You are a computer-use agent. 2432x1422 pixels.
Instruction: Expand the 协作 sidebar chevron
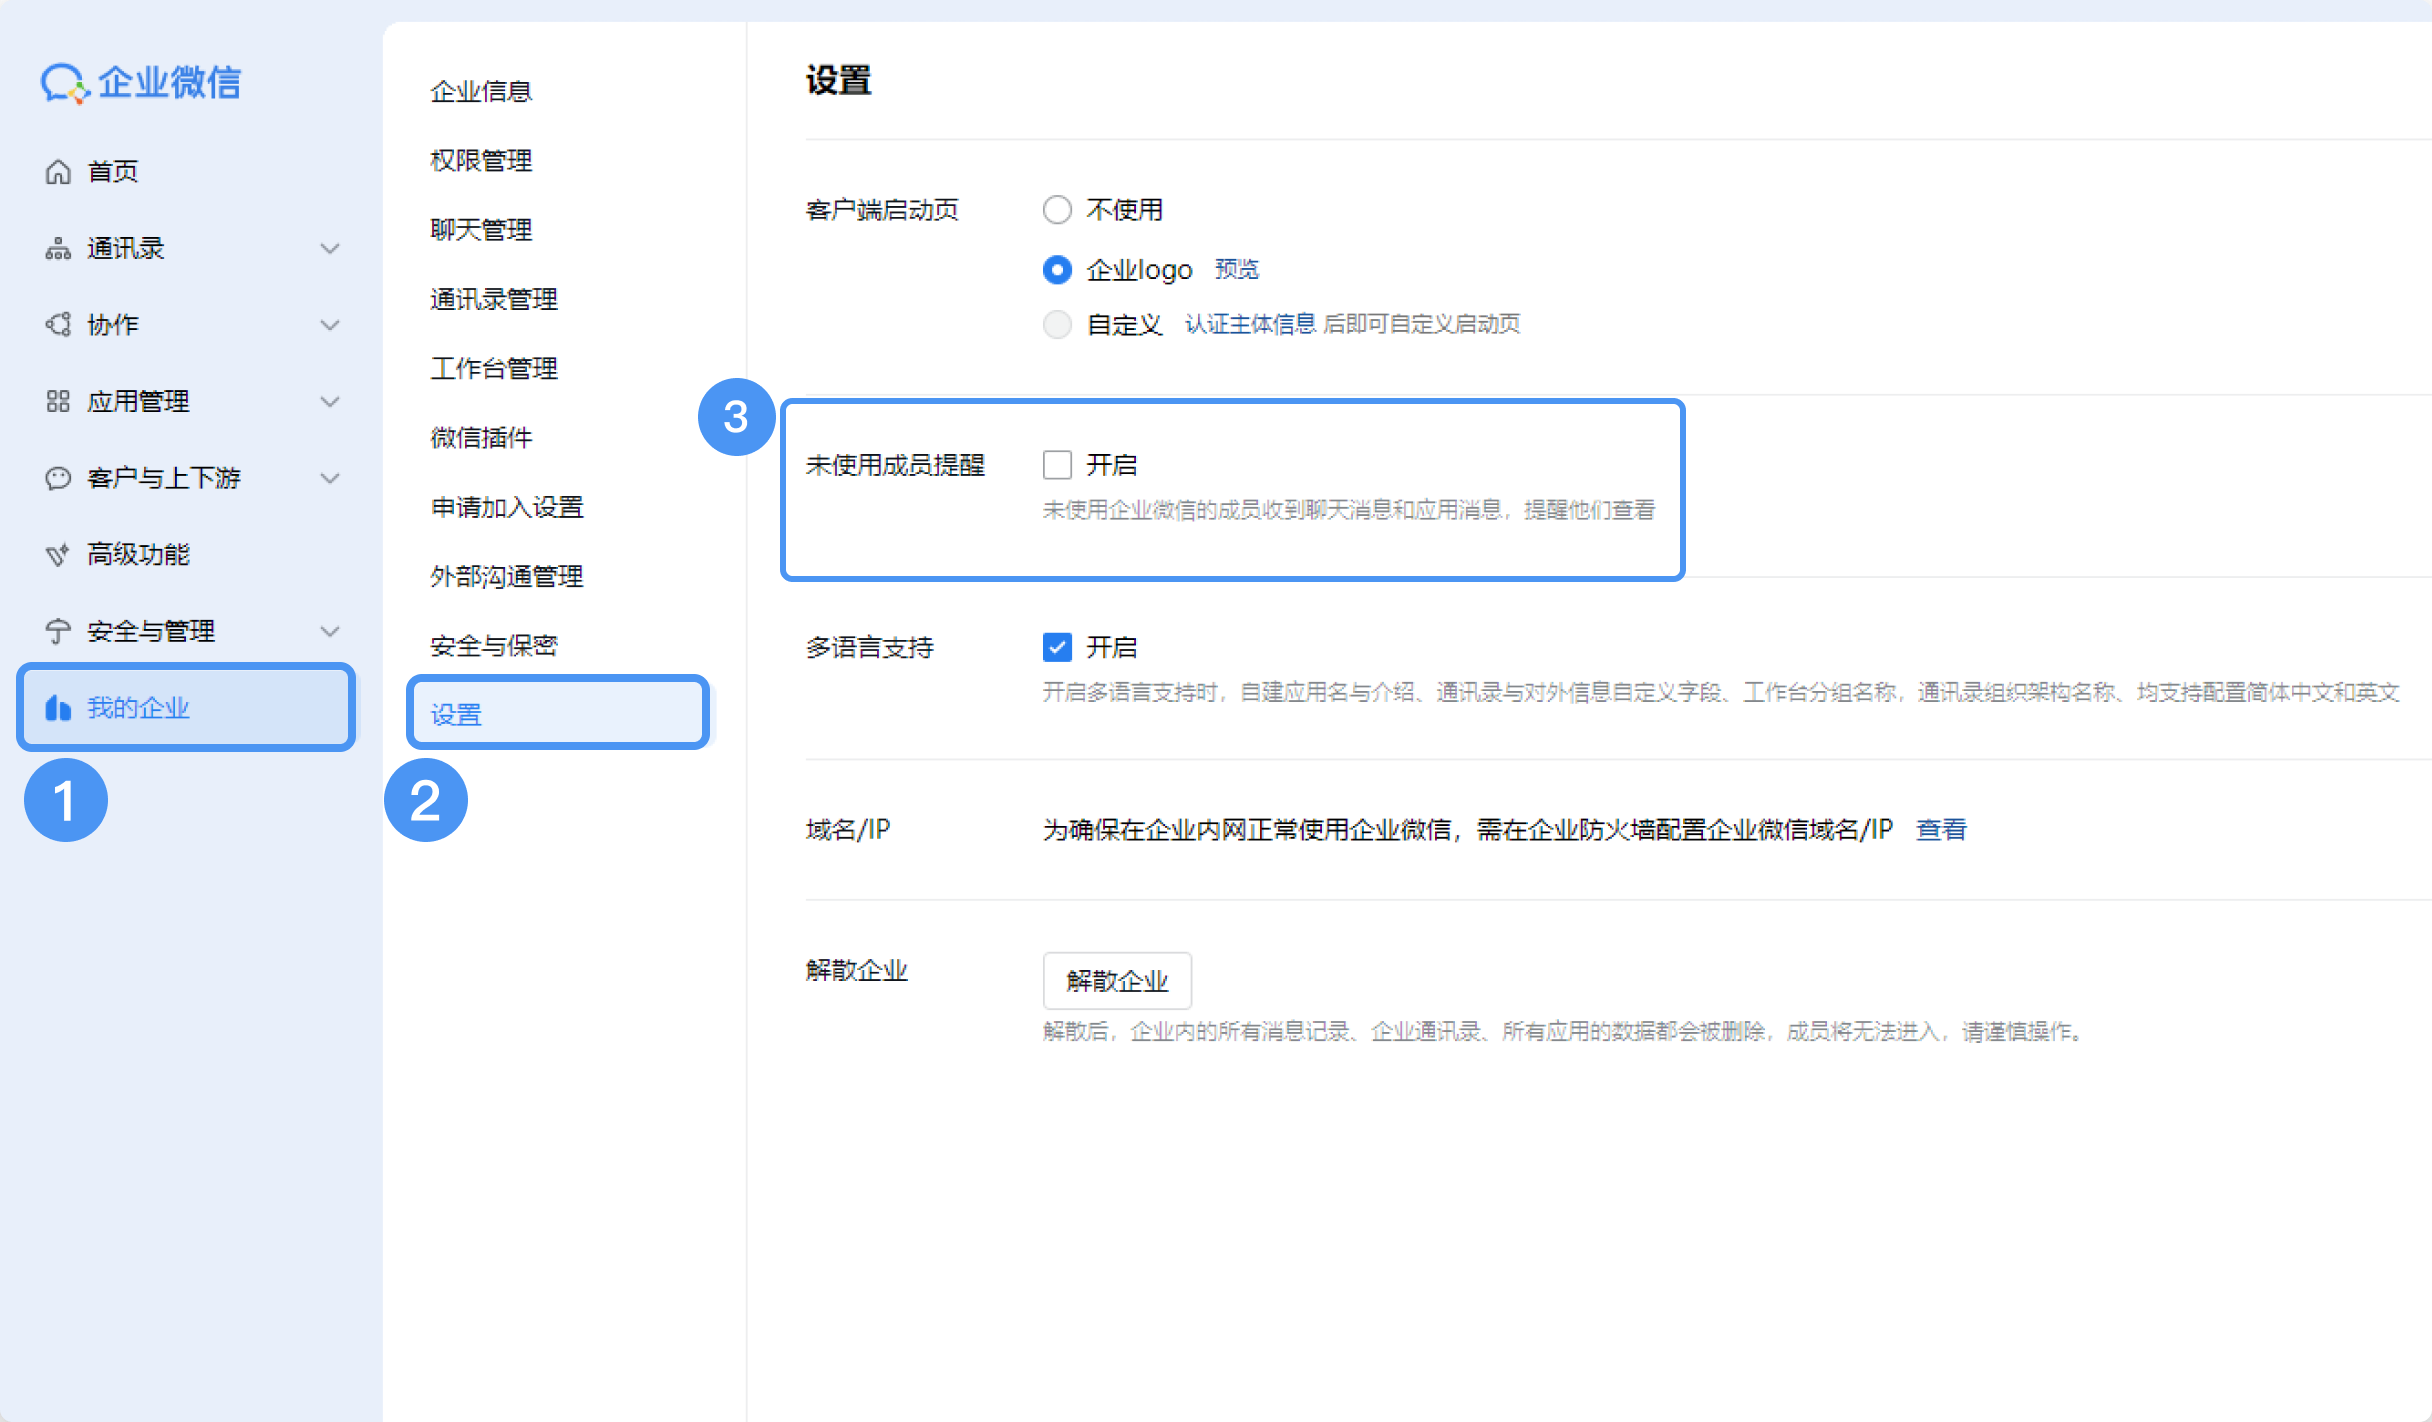[x=330, y=325]
